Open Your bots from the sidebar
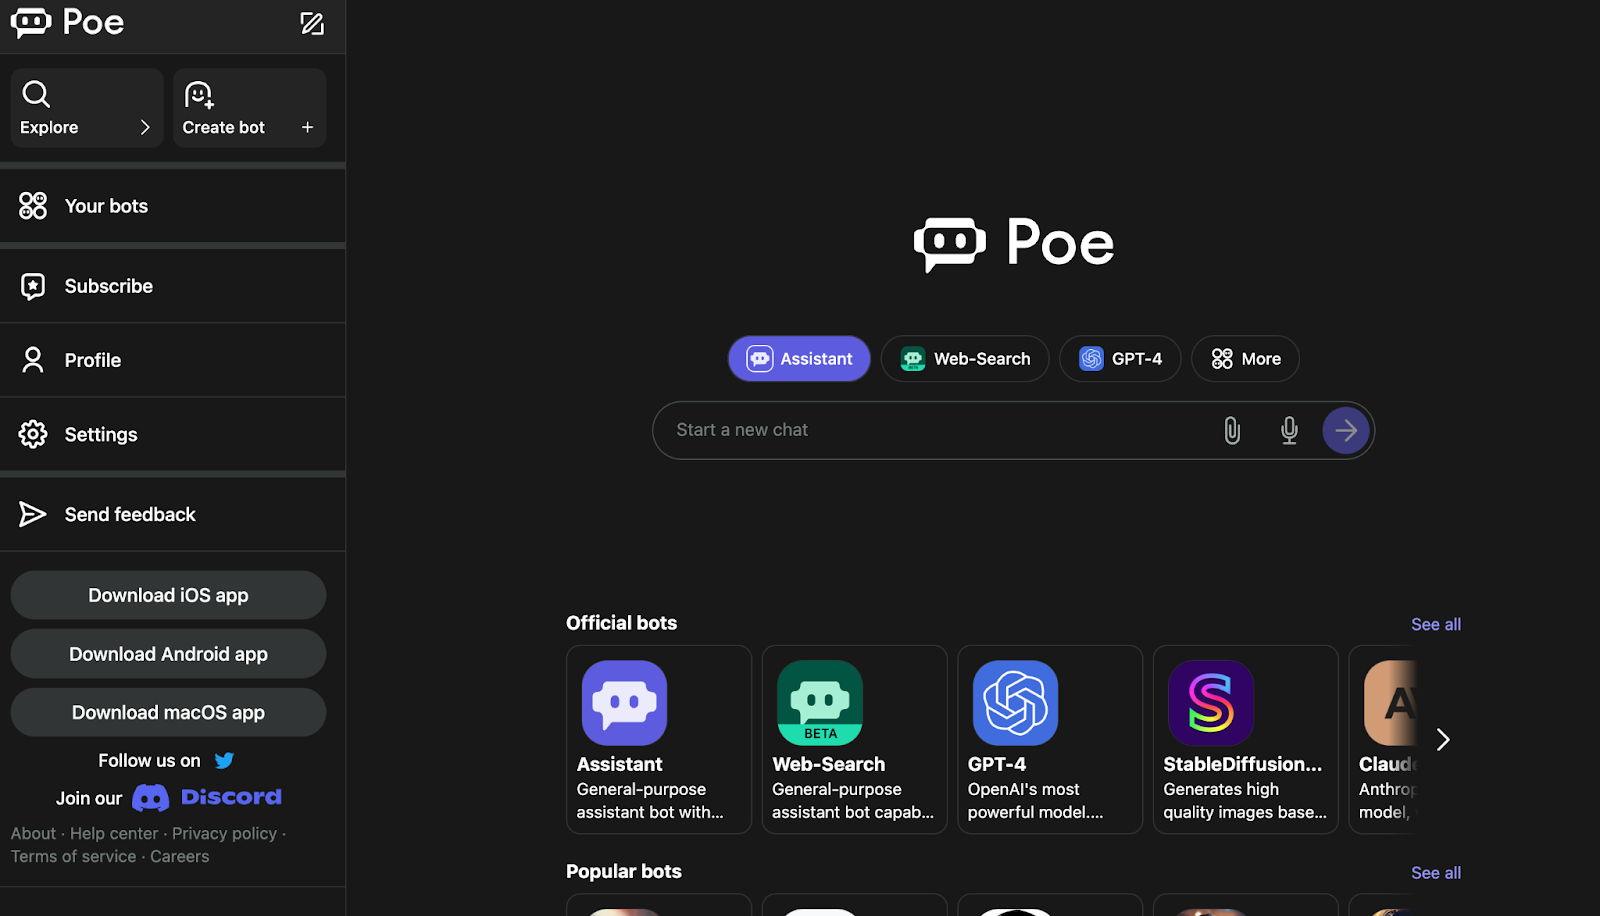Screen dimensions: 1600x916 (173, 206)
